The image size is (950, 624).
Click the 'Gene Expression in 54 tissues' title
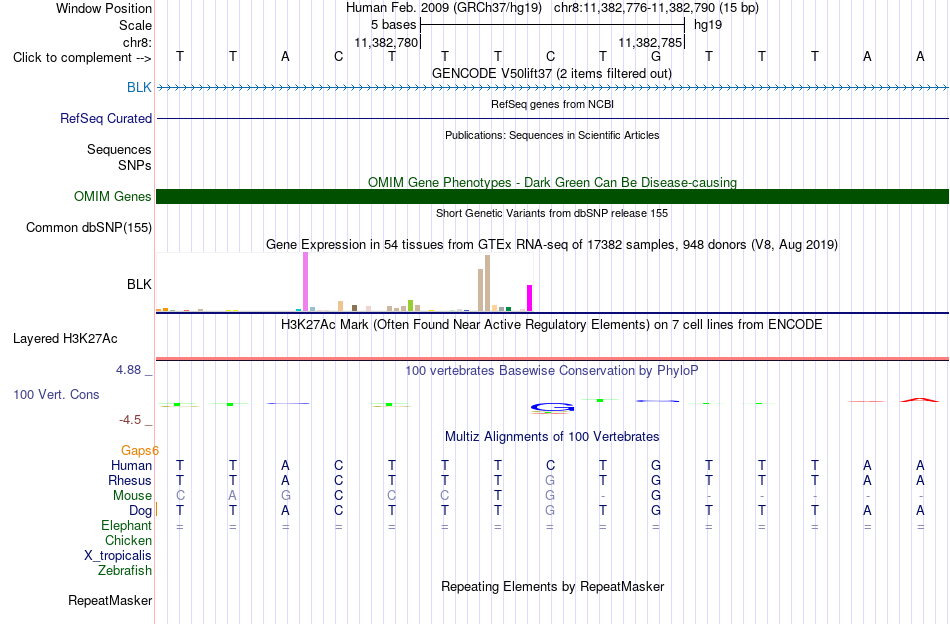(x=552, y=245)
